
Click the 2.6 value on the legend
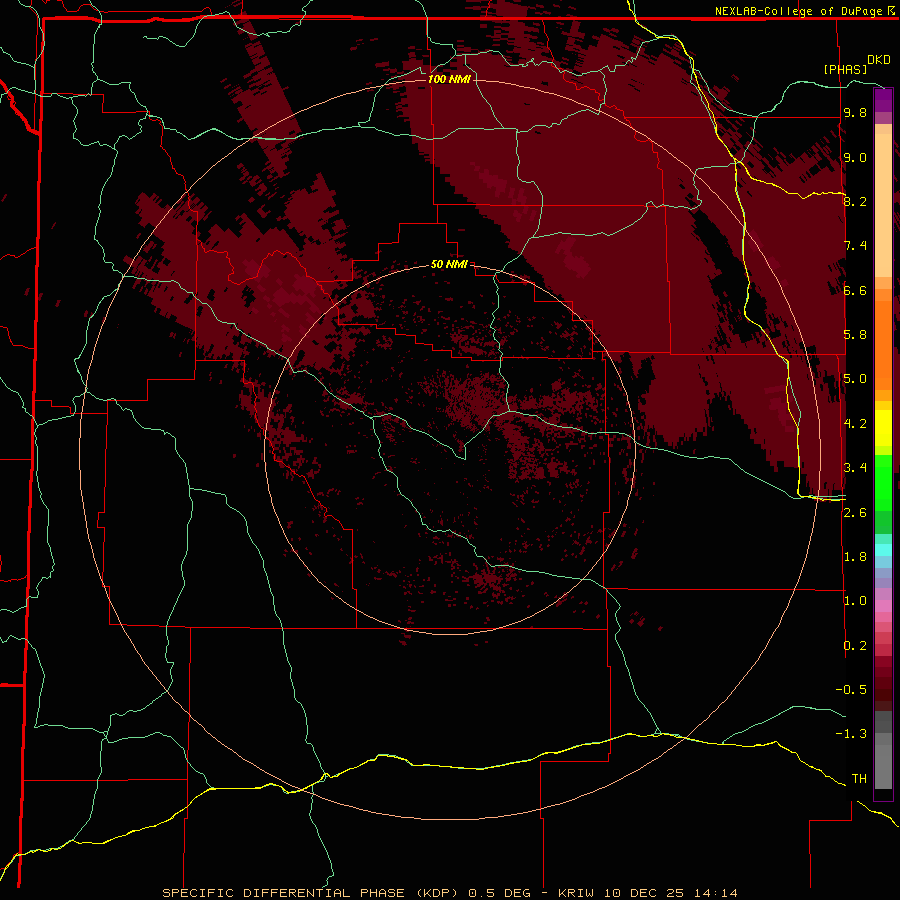[x=855, y=512]
